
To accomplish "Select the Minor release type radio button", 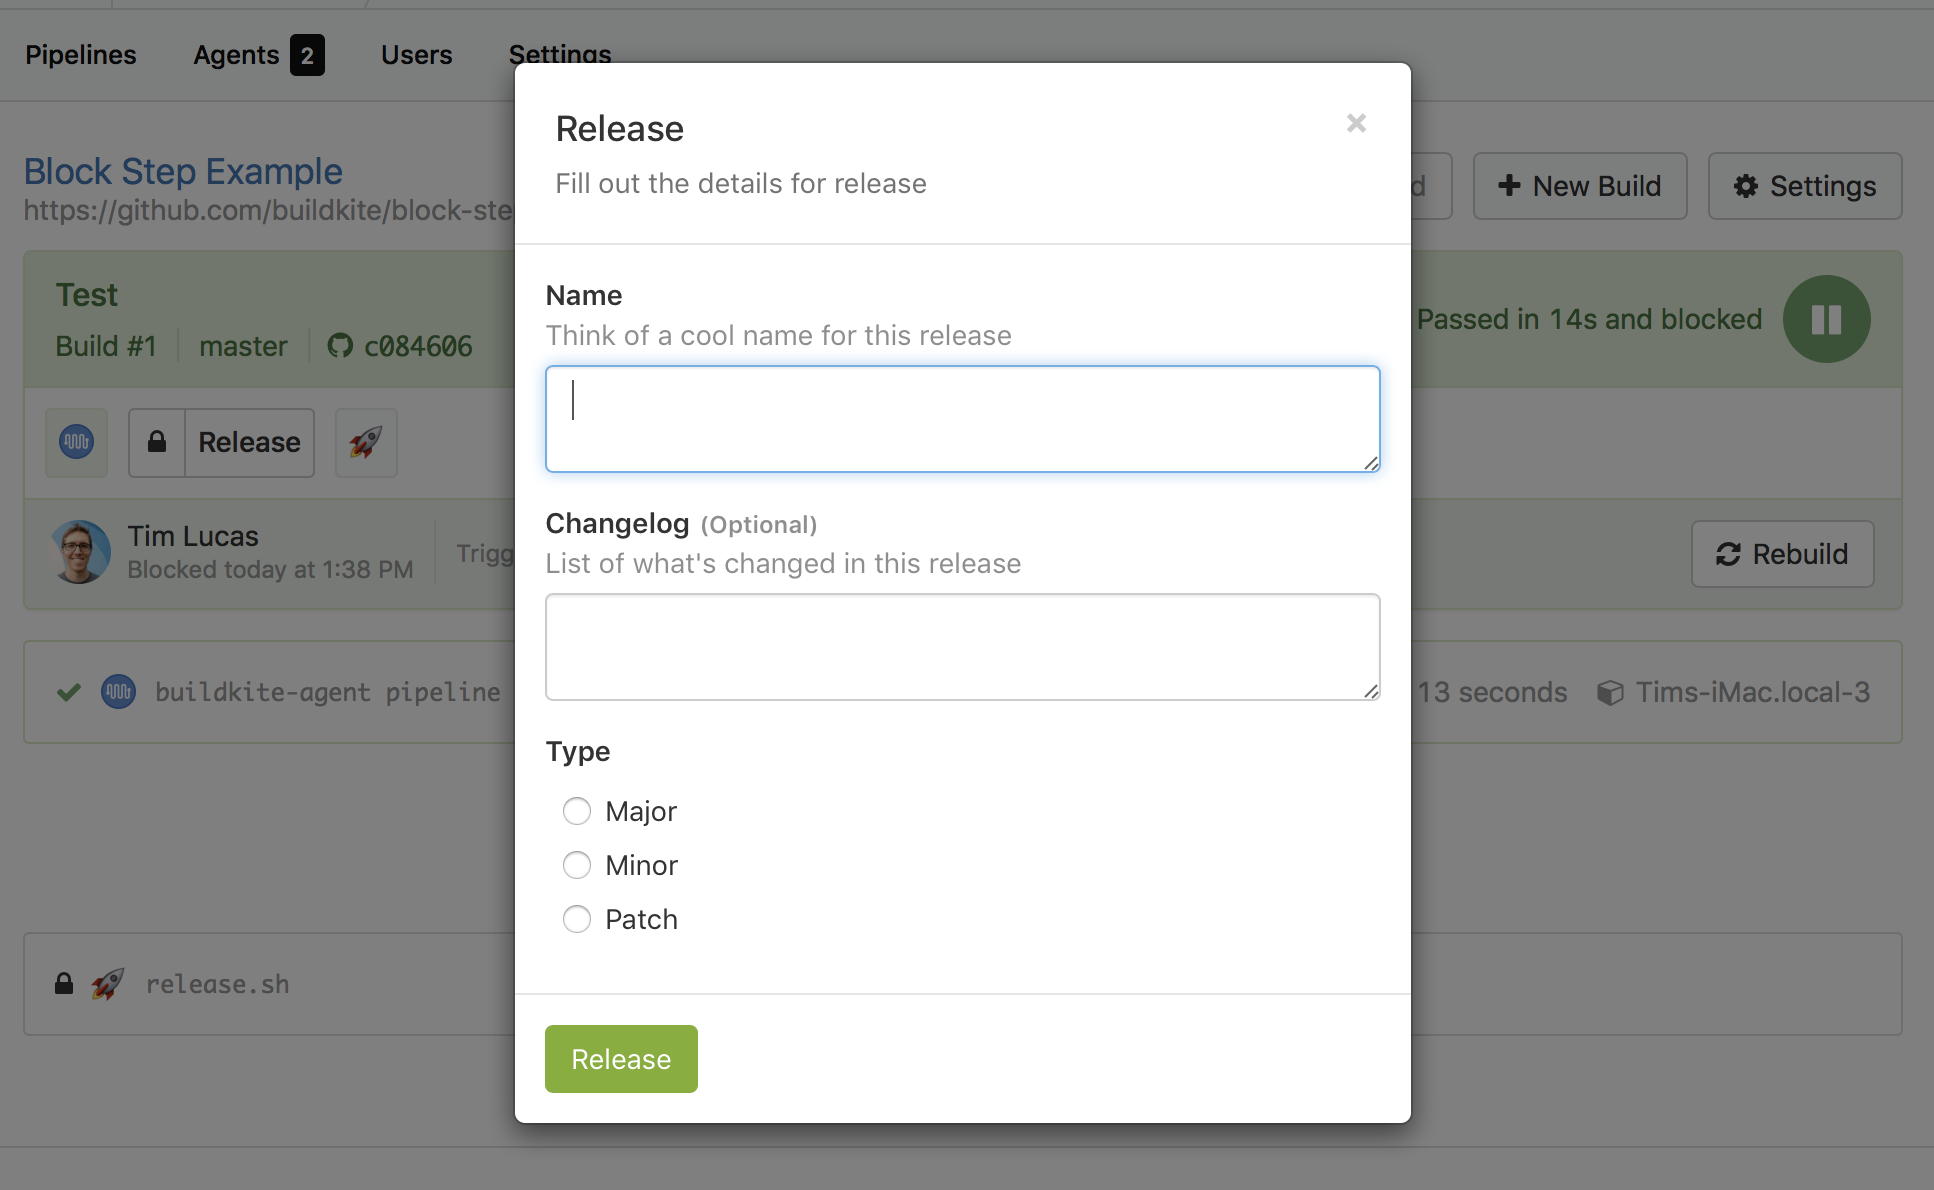I will [576, 864].
